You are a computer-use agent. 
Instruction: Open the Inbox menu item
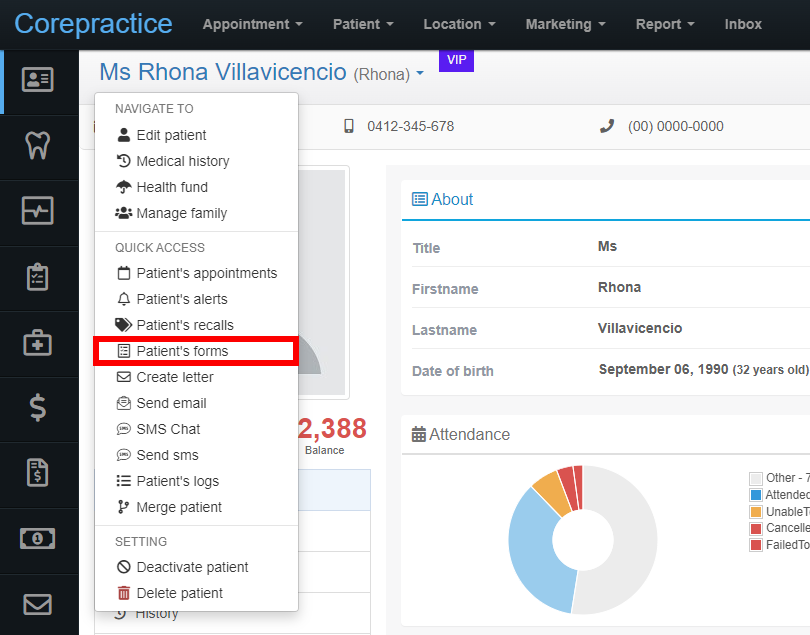pos(743,24)
